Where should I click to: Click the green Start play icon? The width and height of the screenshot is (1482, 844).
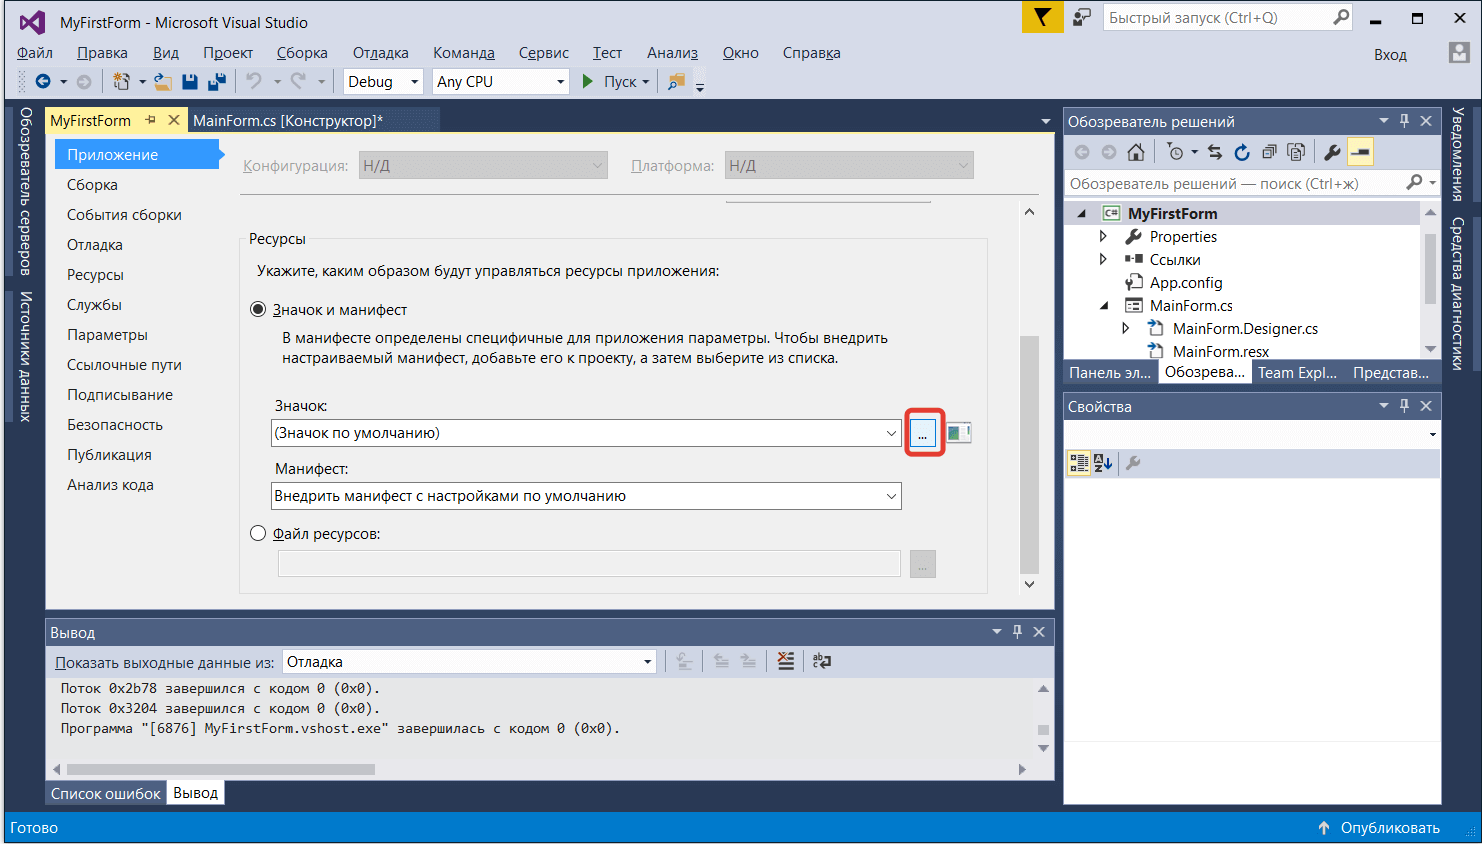pyautogui.click(x=588, y=82)
